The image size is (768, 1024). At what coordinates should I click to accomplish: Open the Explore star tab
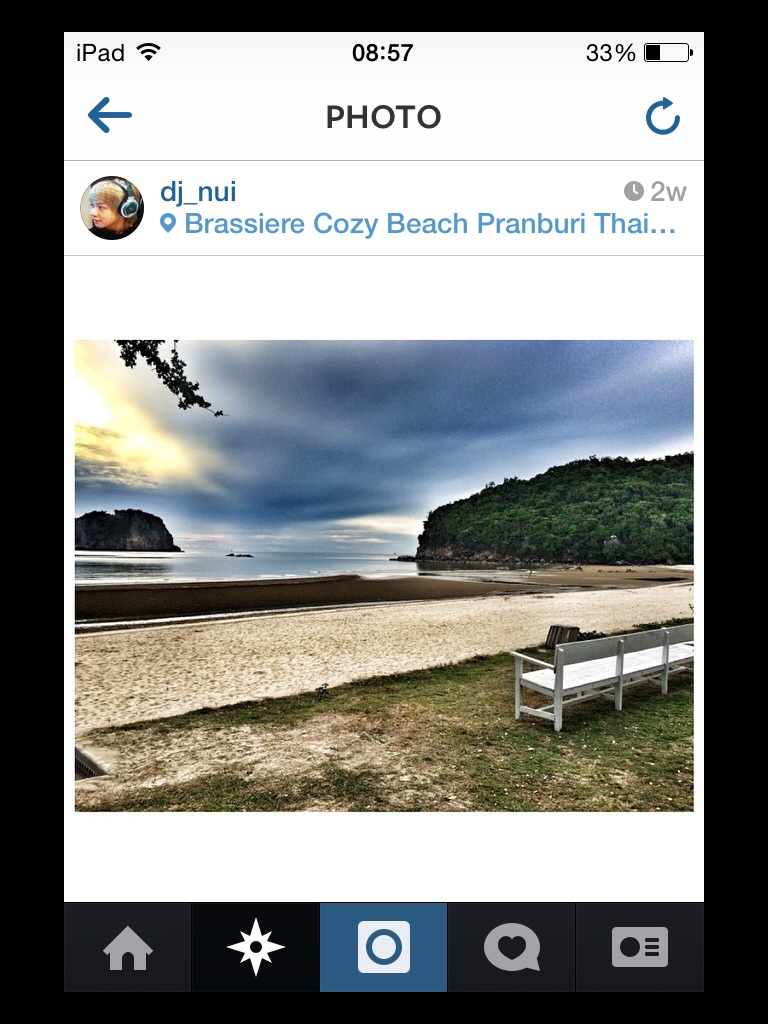pos(255,948)
